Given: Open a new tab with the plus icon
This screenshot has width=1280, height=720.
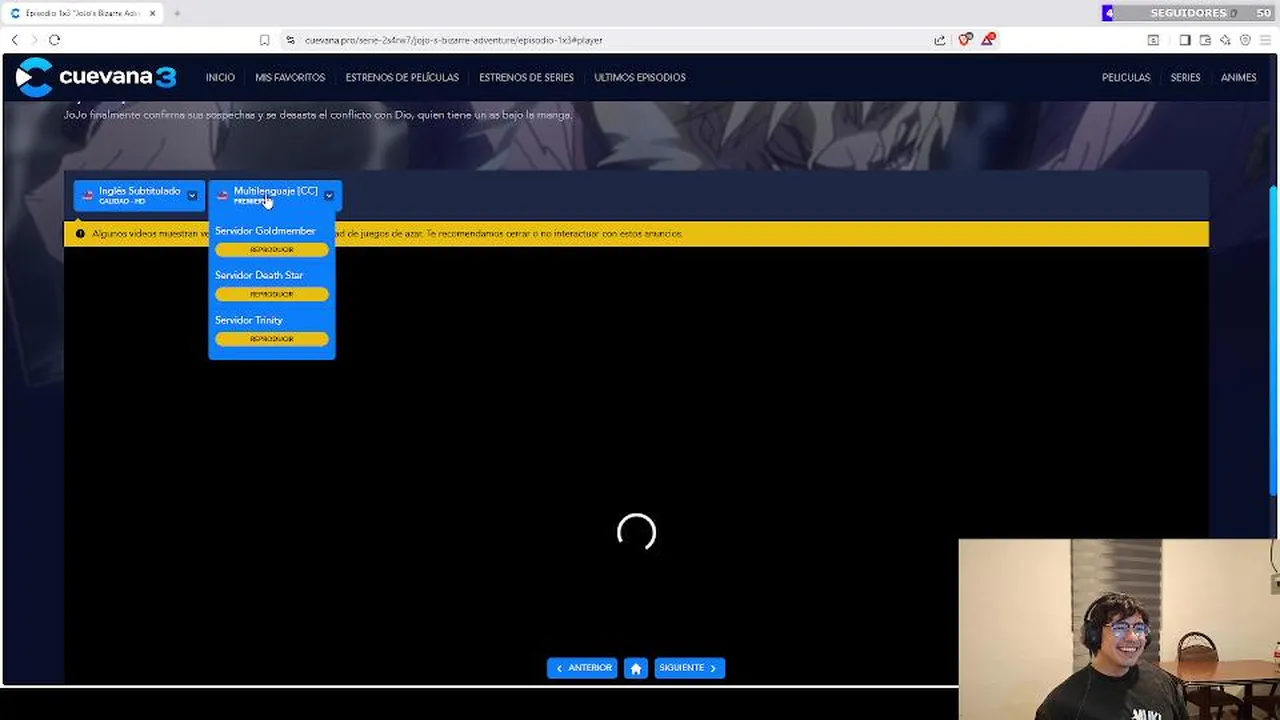Looking at the screenshot, I should (177, 13).
